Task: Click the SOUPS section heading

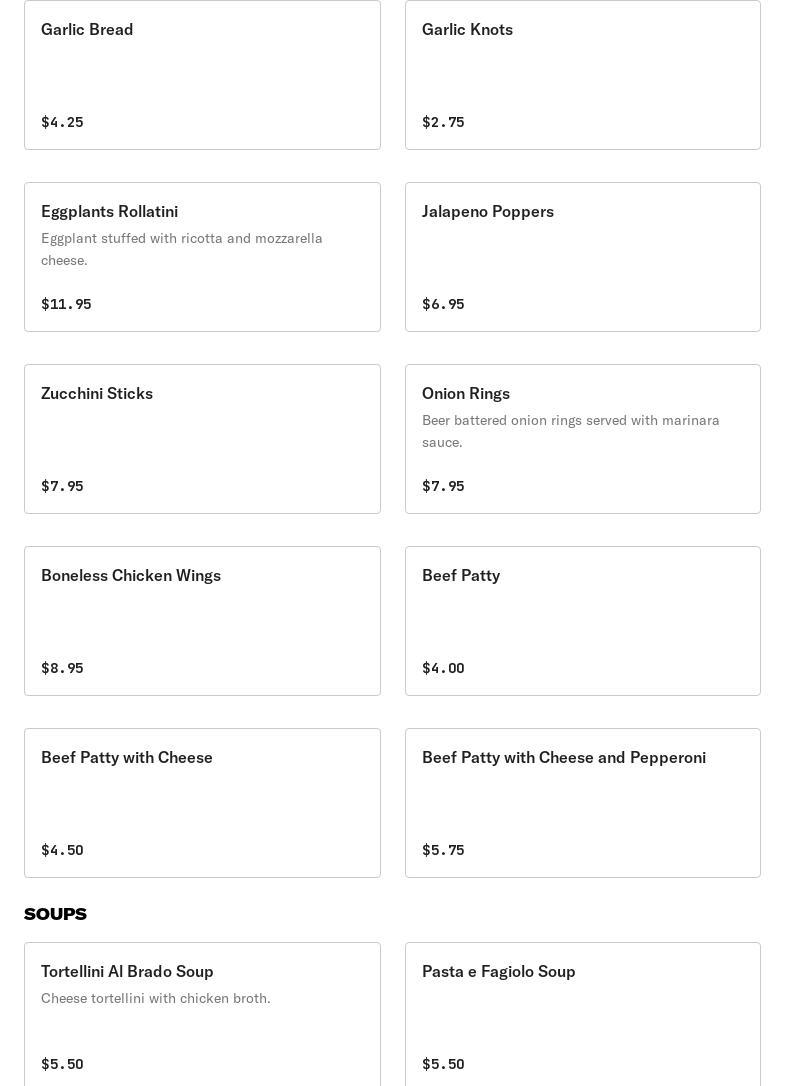Action: point(55,914)
